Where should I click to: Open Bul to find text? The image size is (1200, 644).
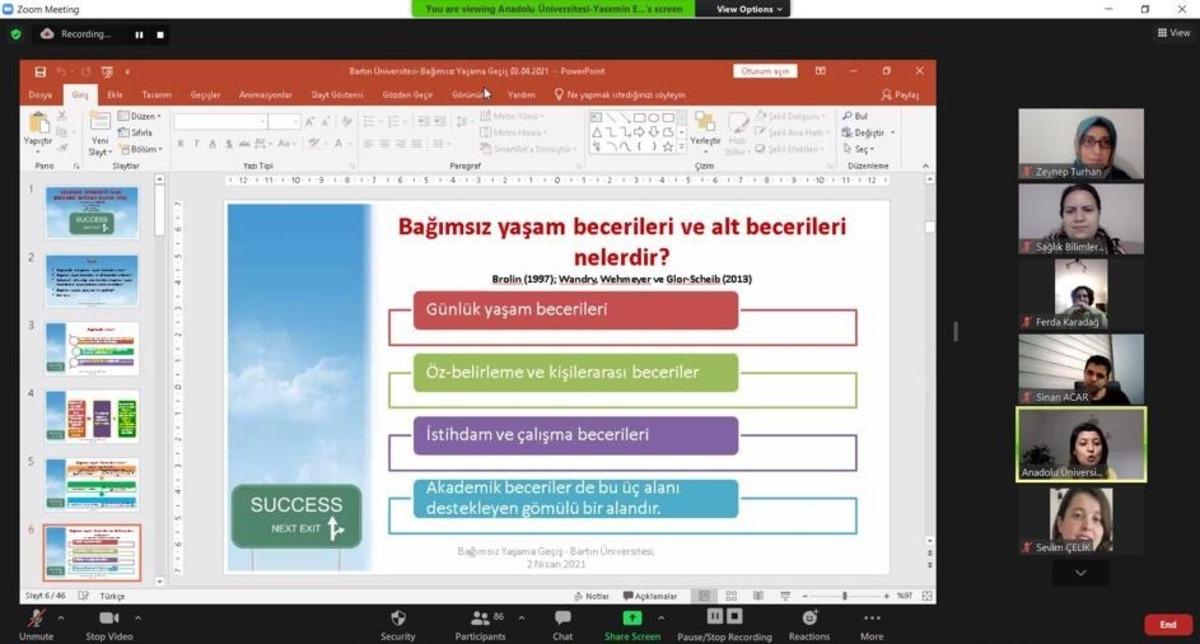coord(859,116)
